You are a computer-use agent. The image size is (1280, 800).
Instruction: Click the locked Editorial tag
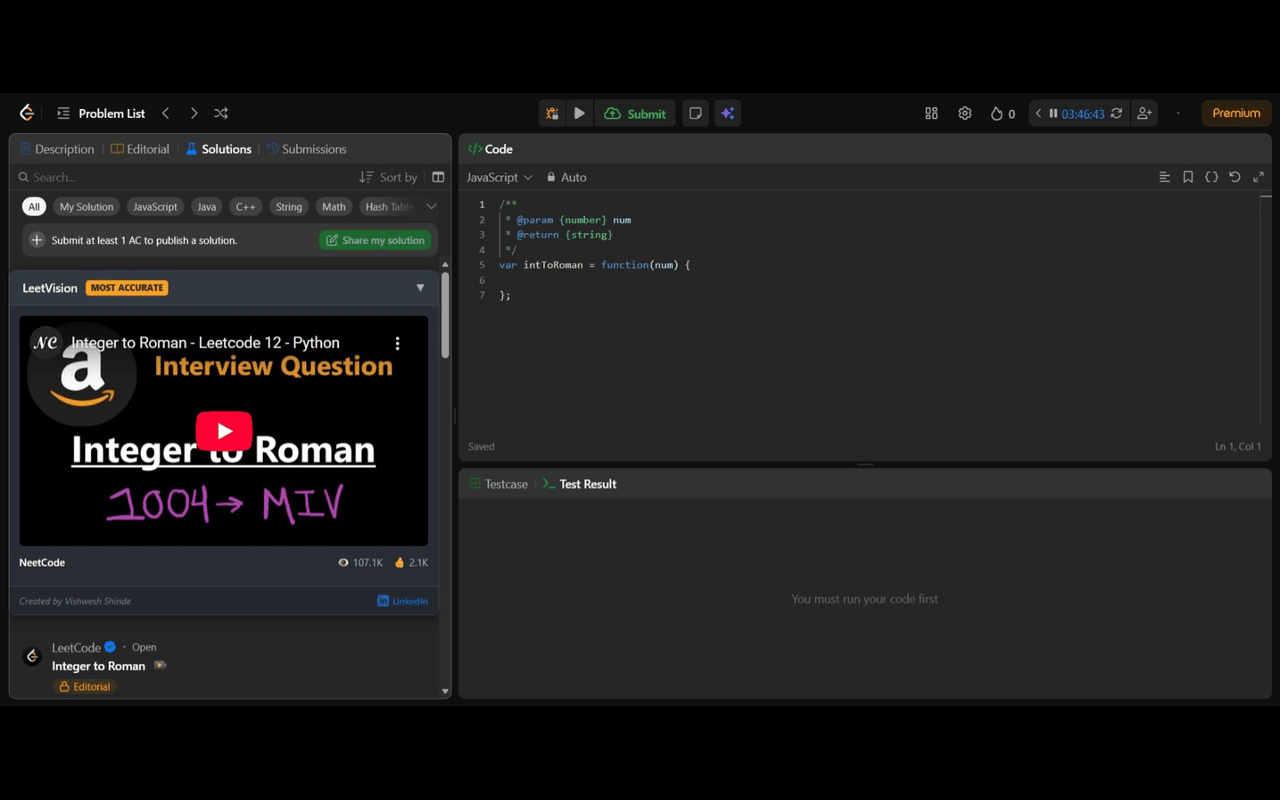coord(85,687)
